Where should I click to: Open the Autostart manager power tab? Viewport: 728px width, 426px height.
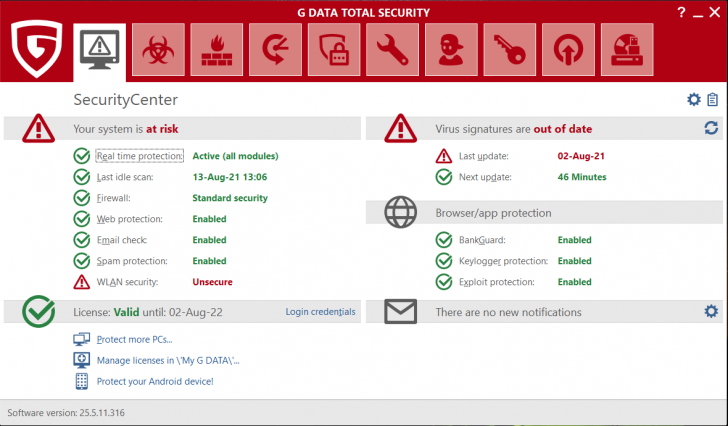pos(568,50)
